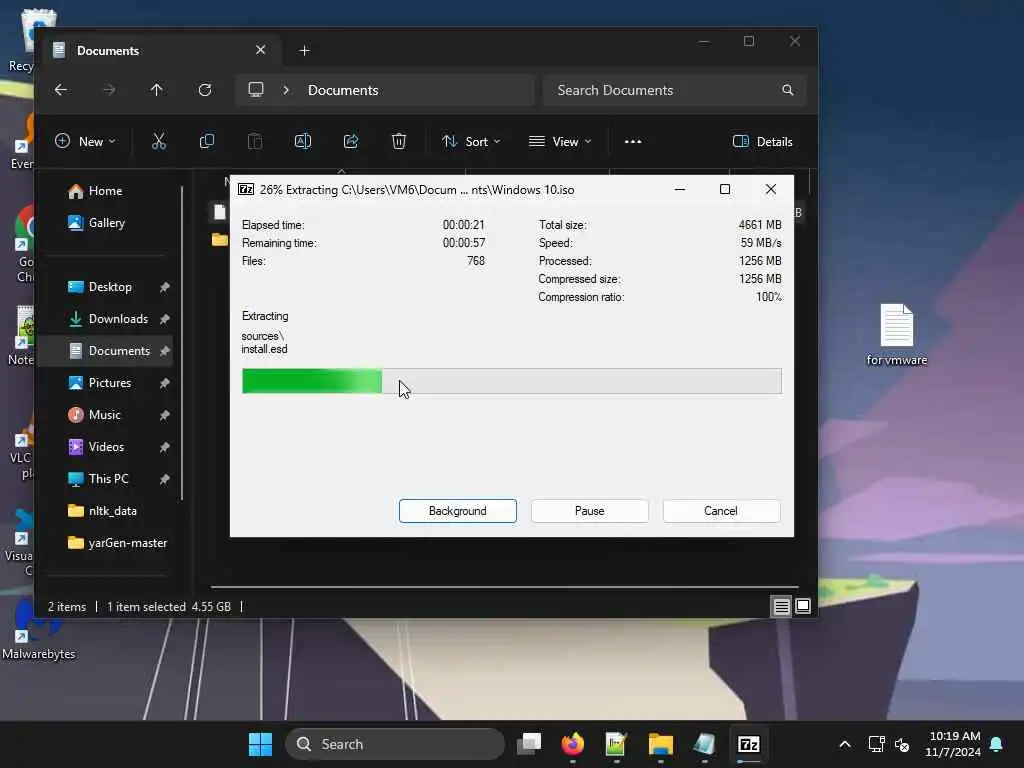Close the Documents tab

(261, 50)
